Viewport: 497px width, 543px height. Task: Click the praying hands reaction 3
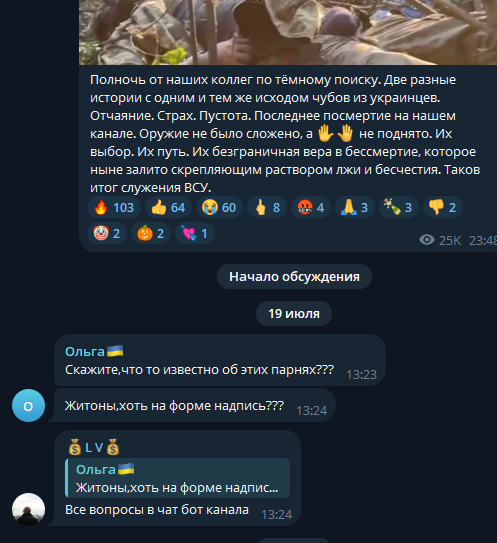coord(355,207)
